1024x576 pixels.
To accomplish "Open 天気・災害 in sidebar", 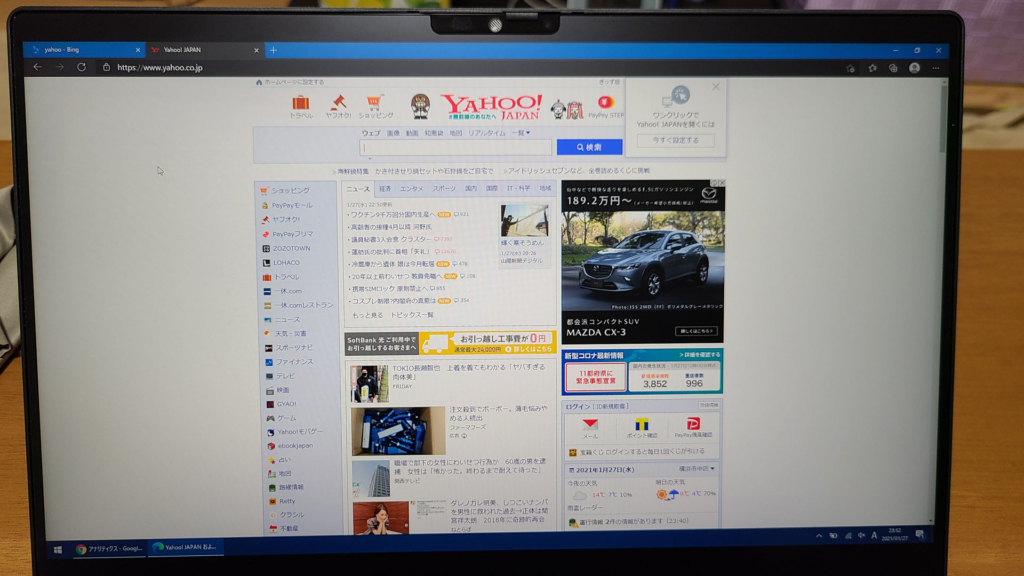I will coord(290,334).
